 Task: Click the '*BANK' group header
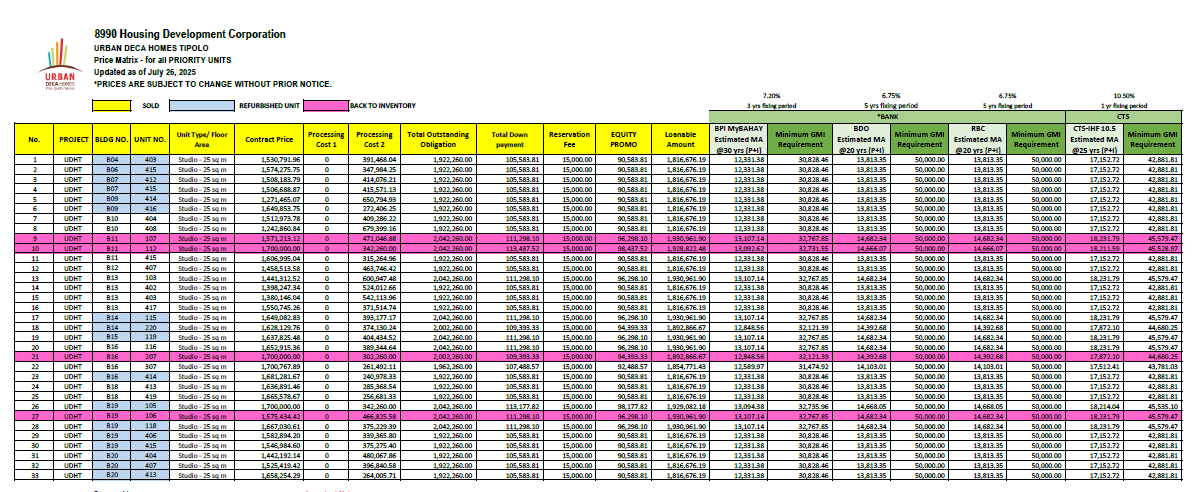(888, 116)
